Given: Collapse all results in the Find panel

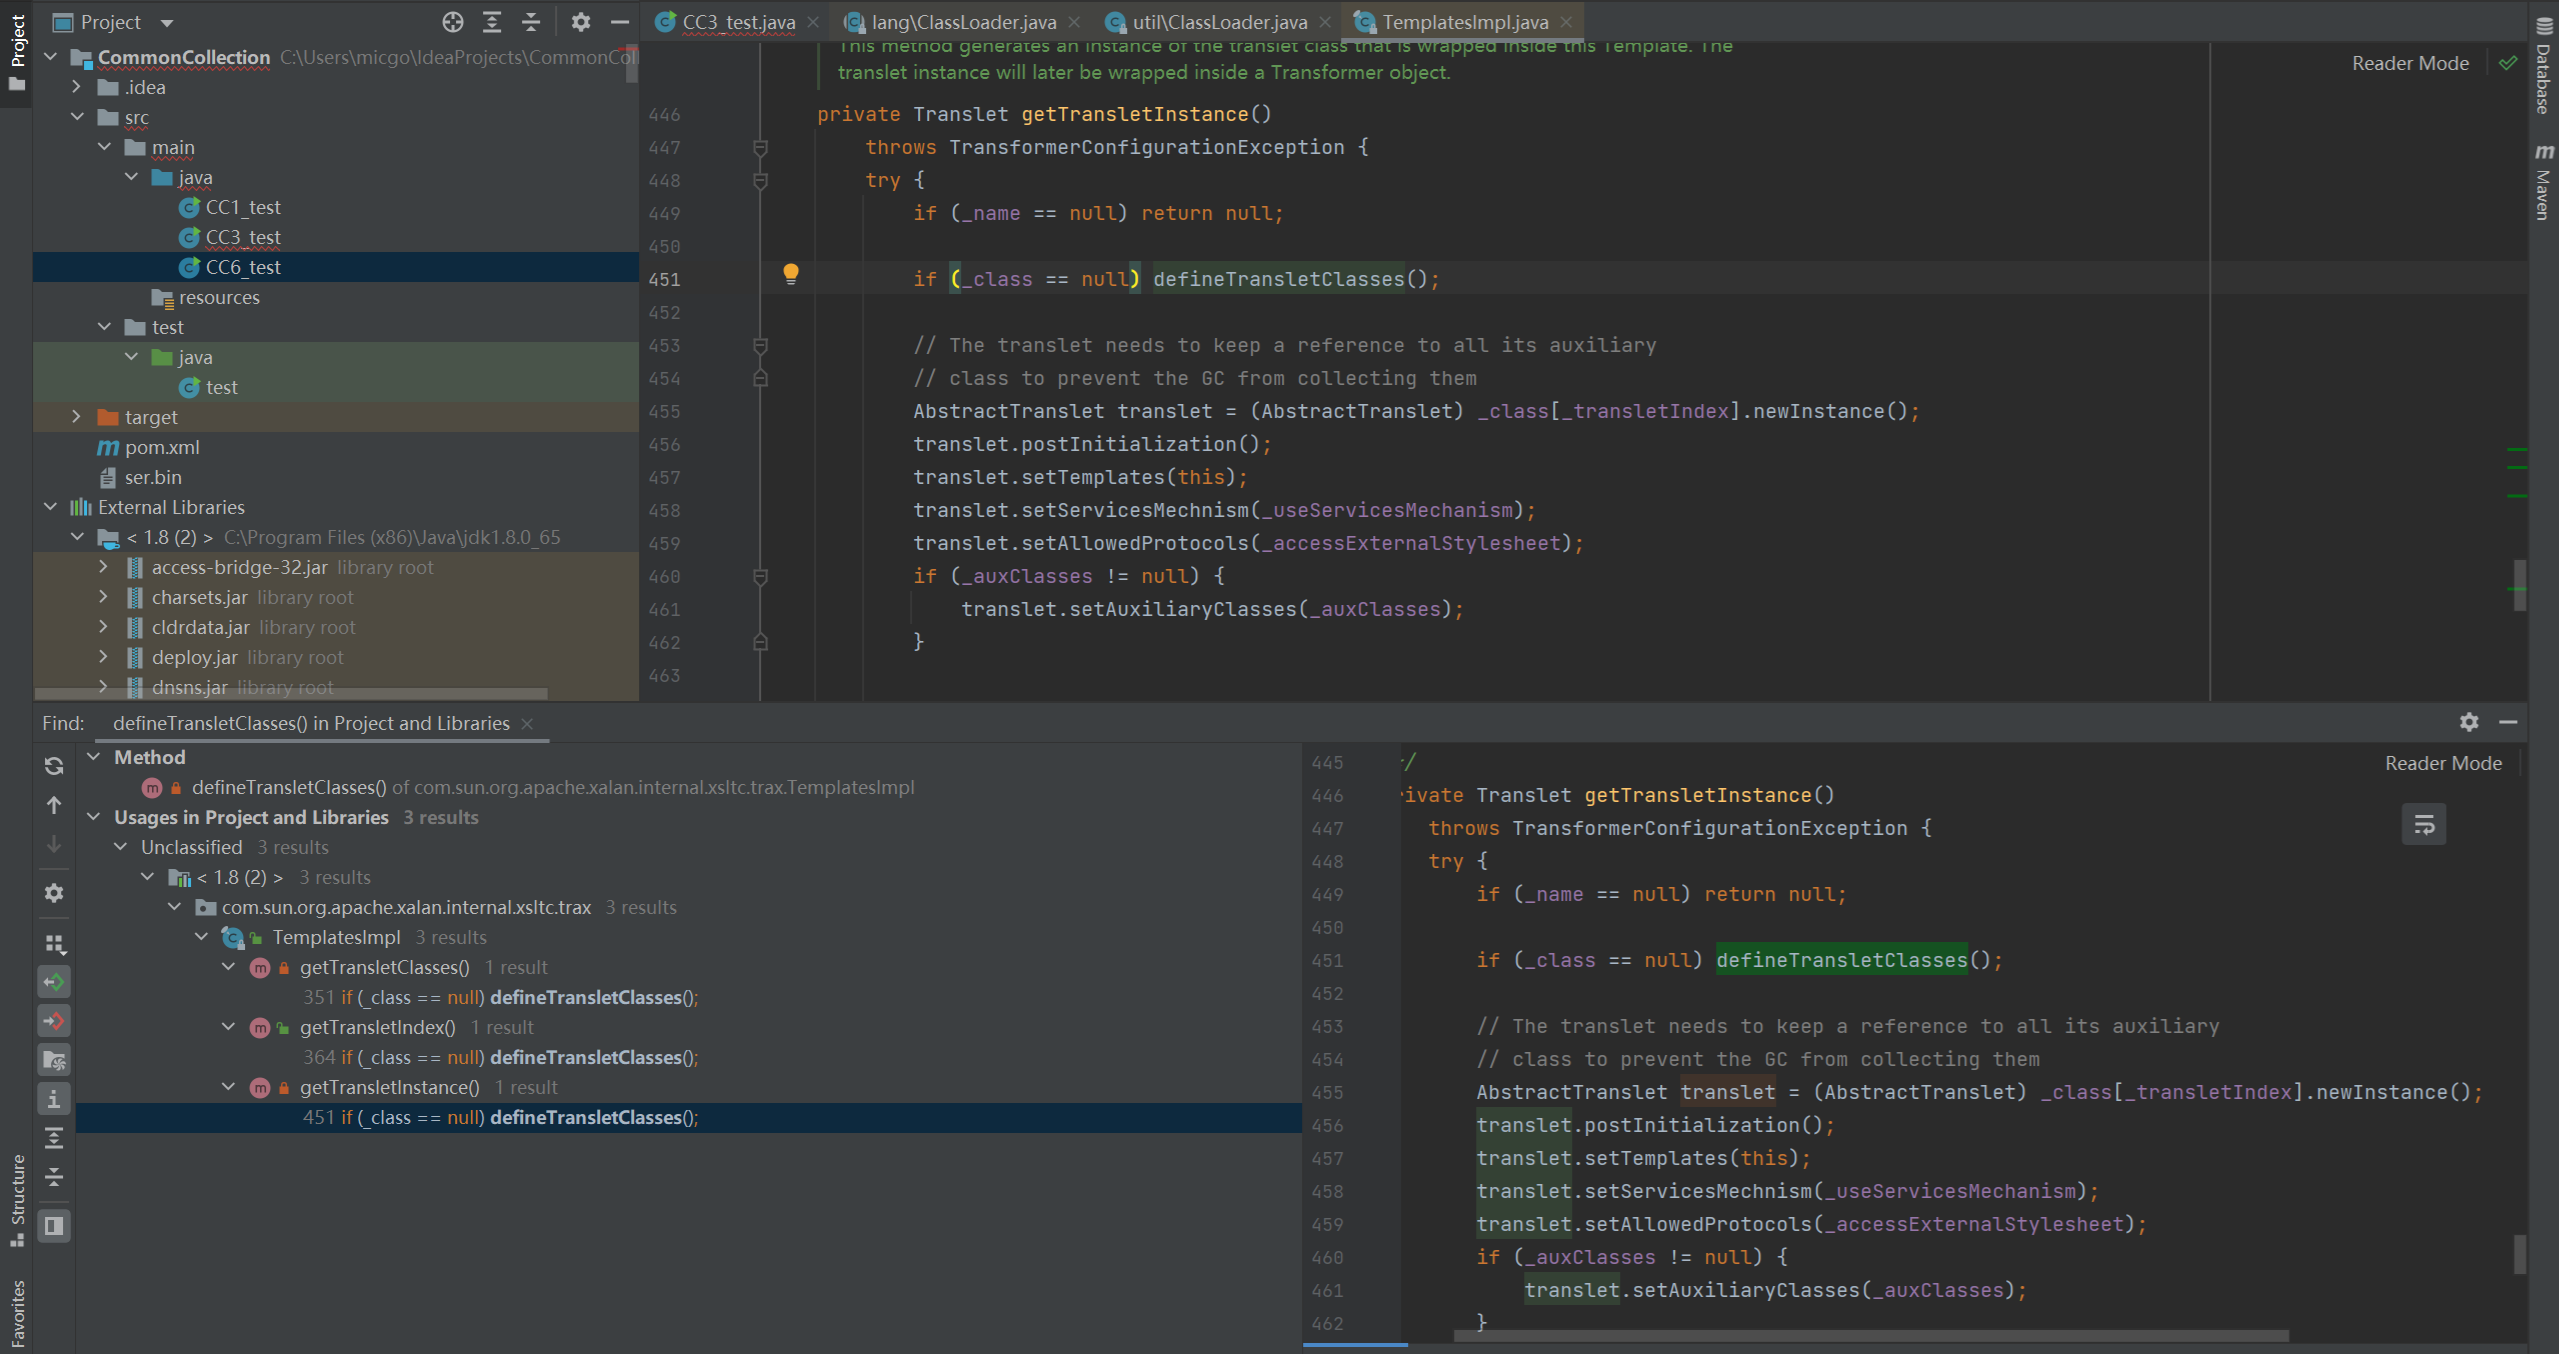Looking at the screenshot, I should pyautogui.click(x=54, y=1177).
